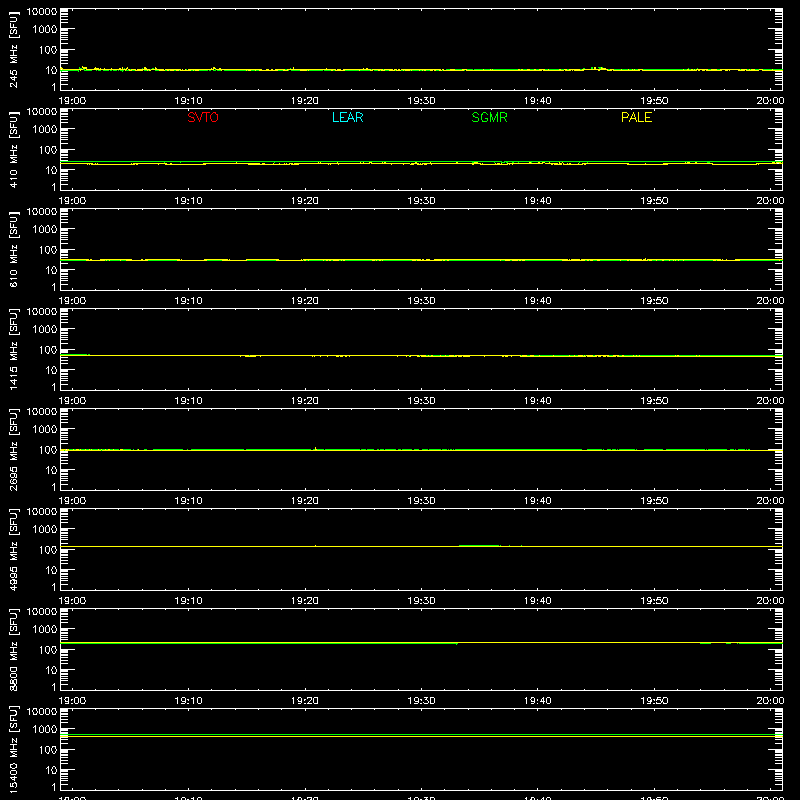800x800 pixels.
Task: Select the 2695 MHz [SFU] axis title
Action: point(13,449)
